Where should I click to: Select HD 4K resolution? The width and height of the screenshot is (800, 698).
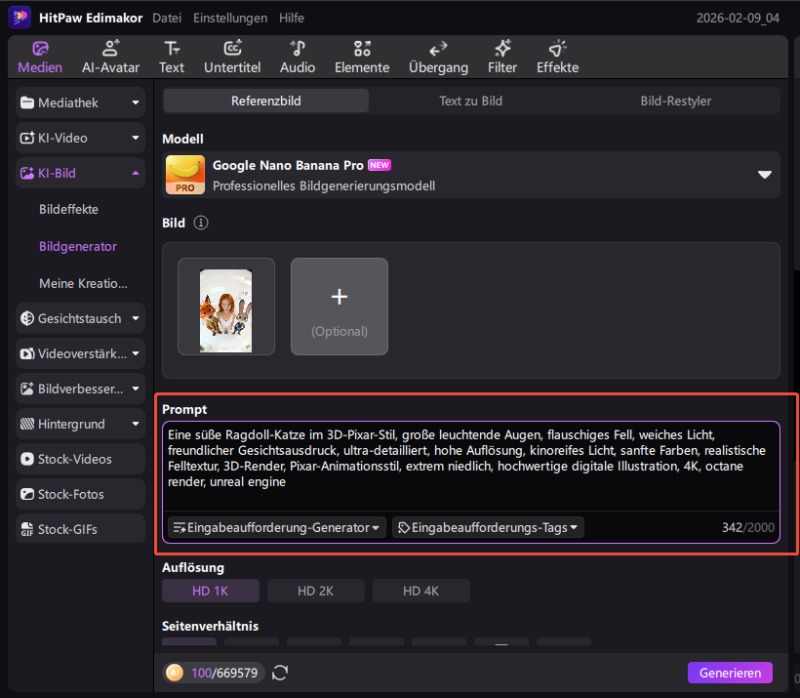point(421,591)
